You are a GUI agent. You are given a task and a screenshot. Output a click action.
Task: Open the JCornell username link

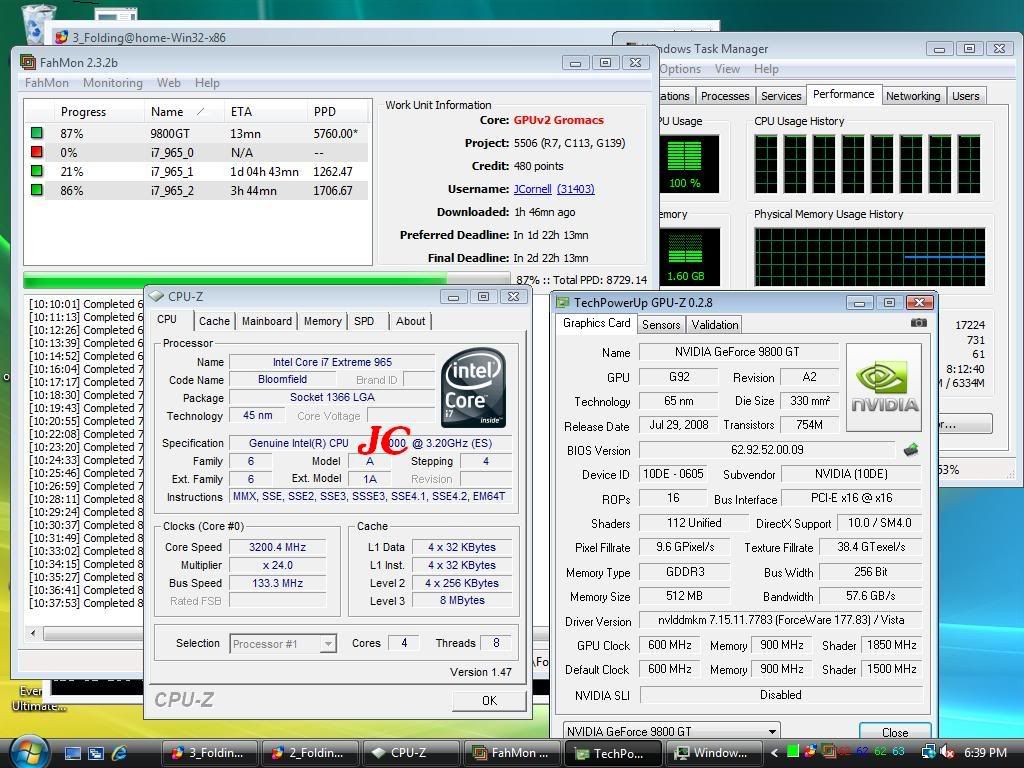532,189
